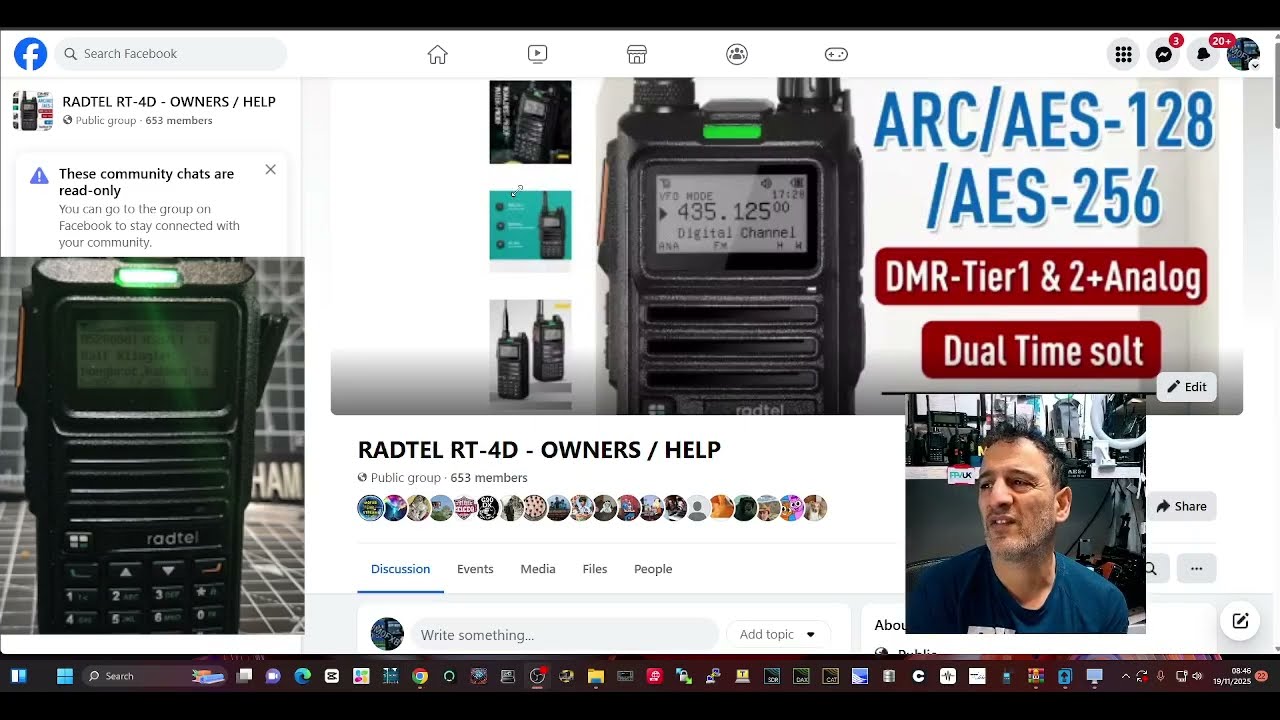The image size is (1280, 720).
Task: Open the Facebook Video (Watch) icon
Action: (537, 54)
